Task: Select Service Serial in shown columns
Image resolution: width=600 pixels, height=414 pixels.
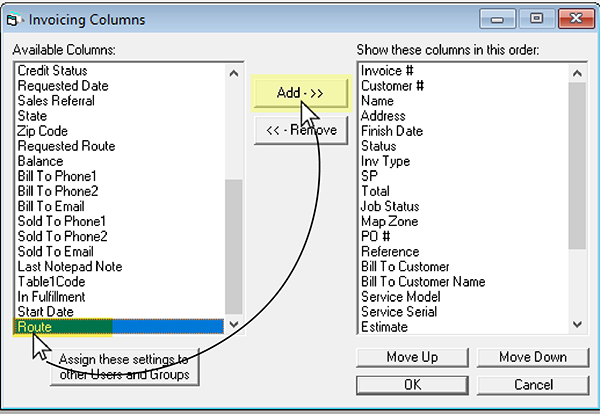Action: click(x=463, y=312)
